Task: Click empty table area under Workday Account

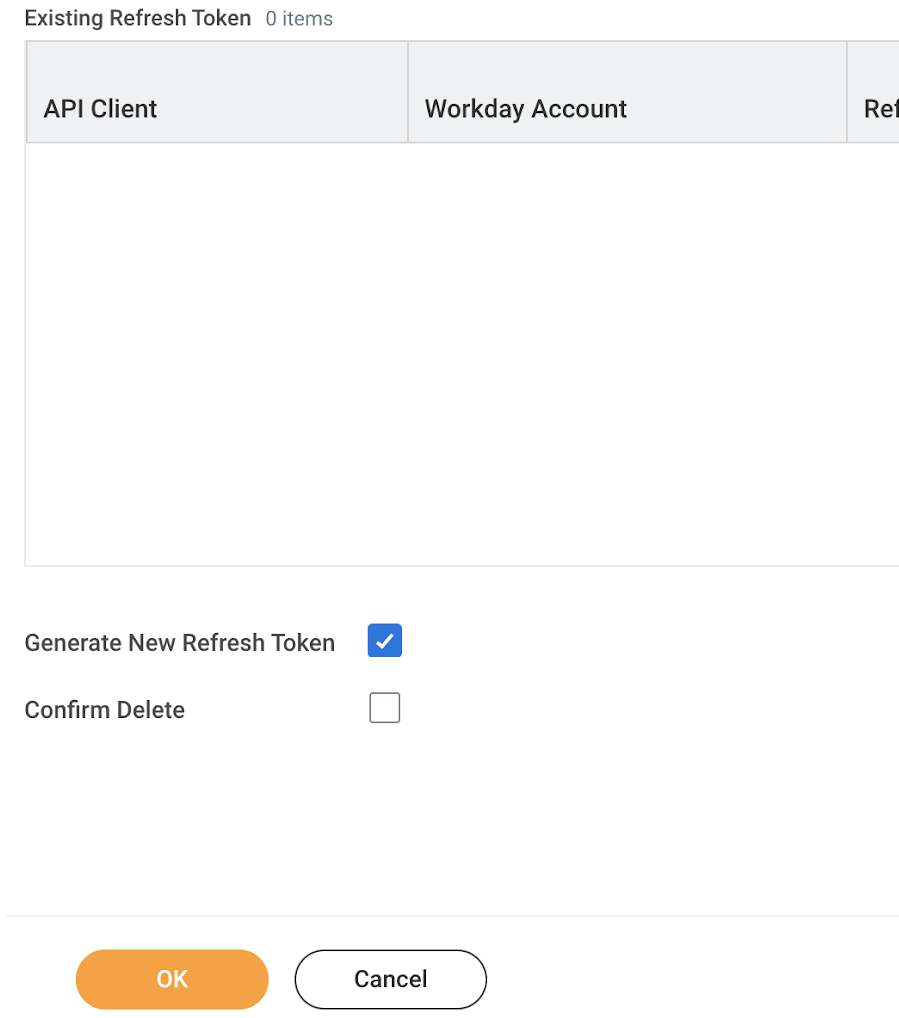Action: coord(626,350)
